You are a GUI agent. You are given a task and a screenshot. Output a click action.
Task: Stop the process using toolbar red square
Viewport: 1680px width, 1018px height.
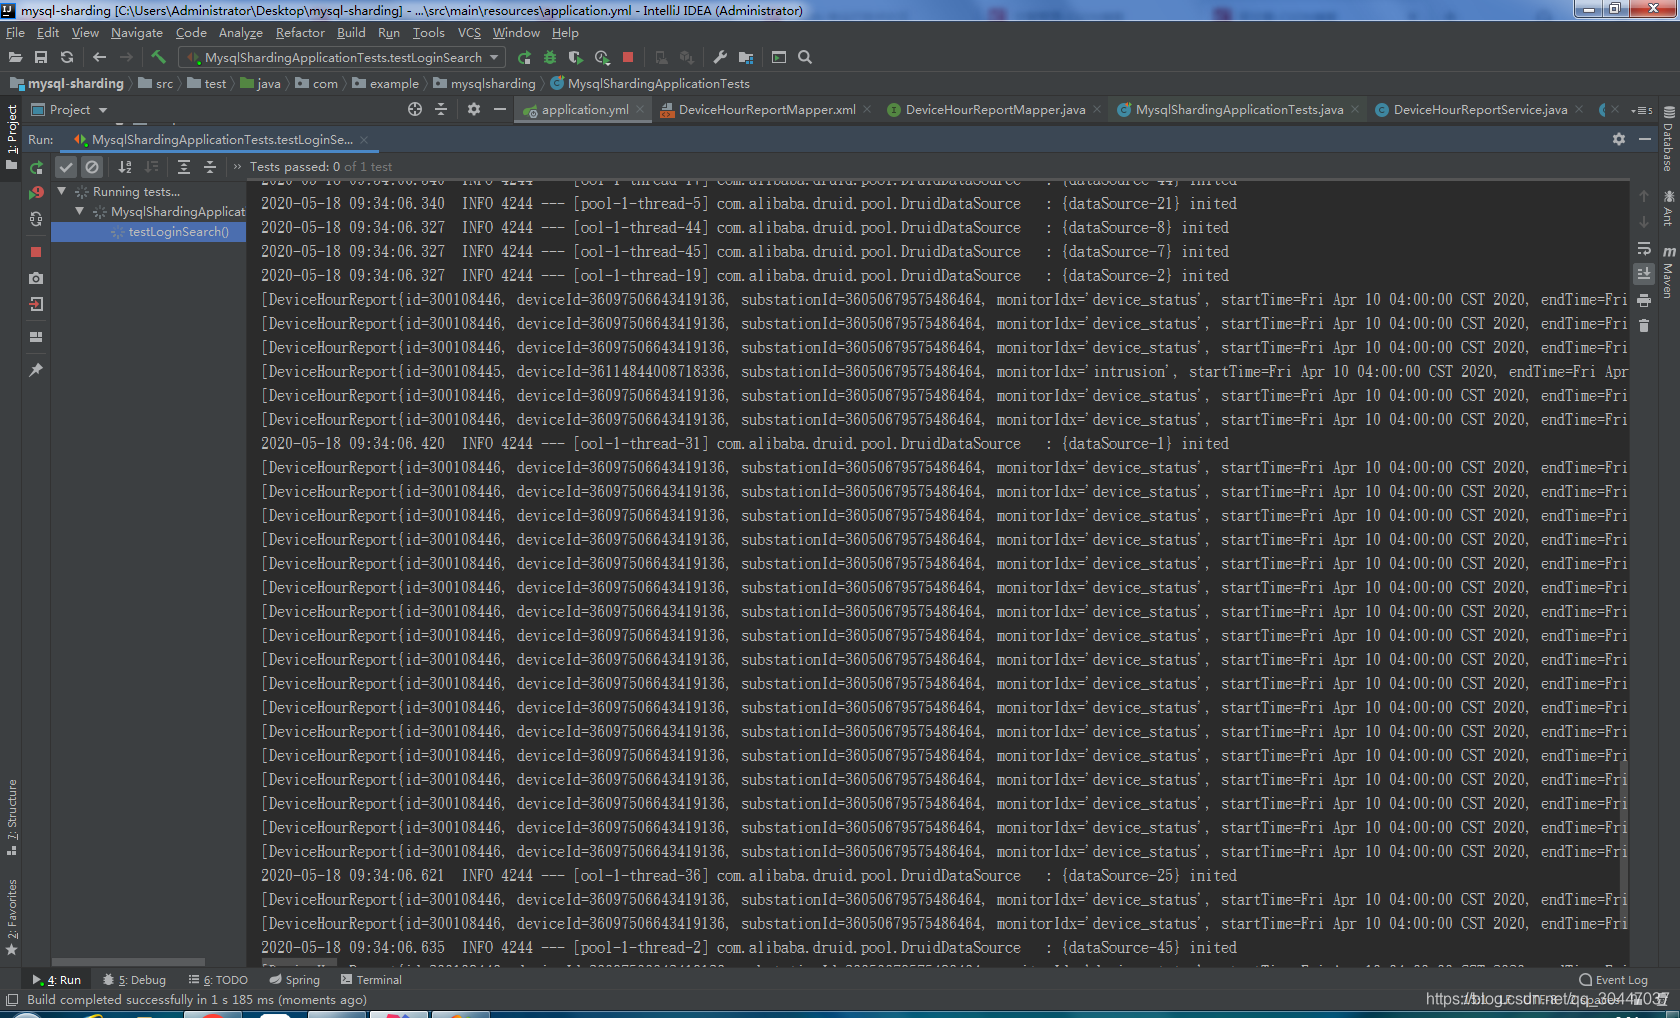pyautogui.click(x=628, y=58)
